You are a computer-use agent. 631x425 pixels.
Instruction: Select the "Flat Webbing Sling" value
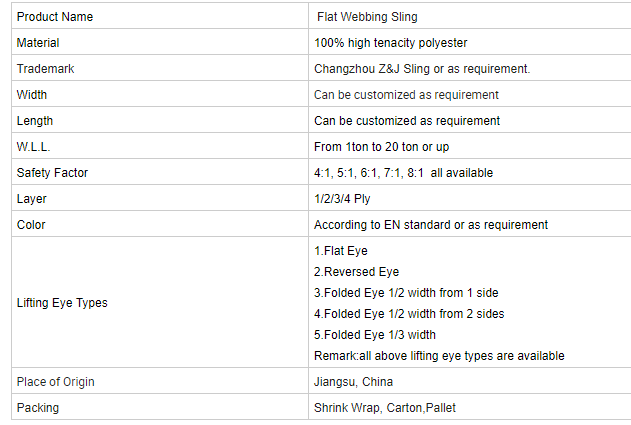(367, 17)
